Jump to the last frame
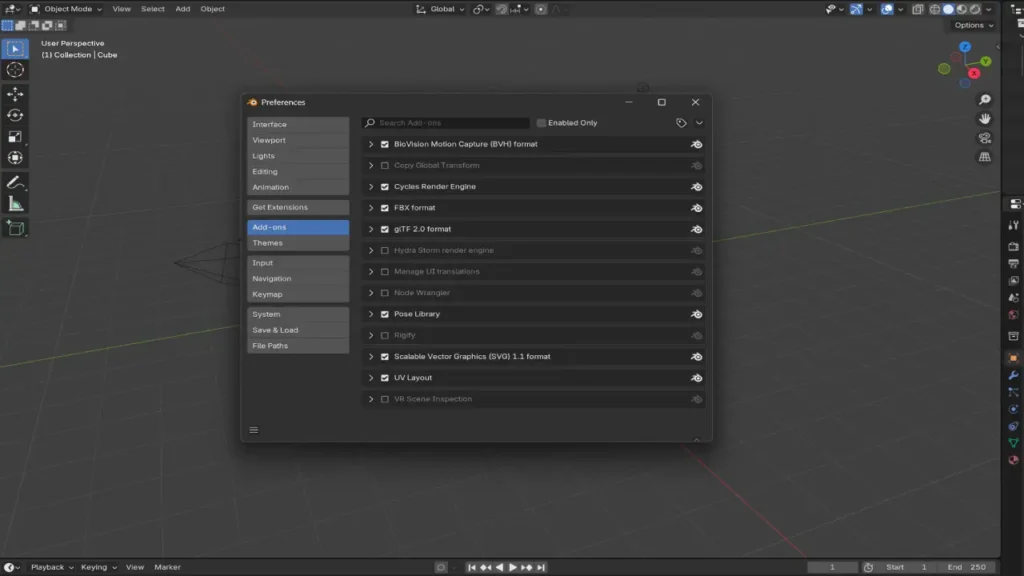The width and height of the screenshot is (1024, 576). pyautogui.click(x=541, y=568)
